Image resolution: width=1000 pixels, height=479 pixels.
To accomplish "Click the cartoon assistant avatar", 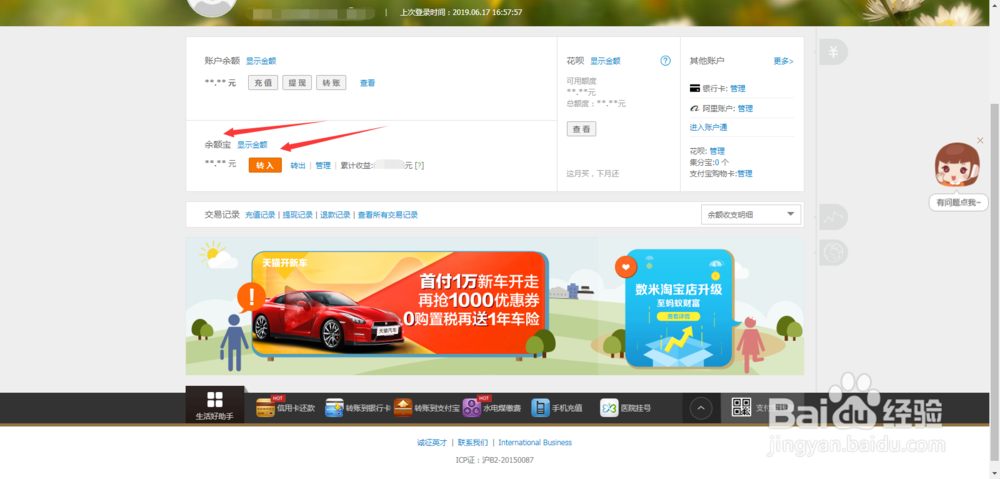I will 957,166.
